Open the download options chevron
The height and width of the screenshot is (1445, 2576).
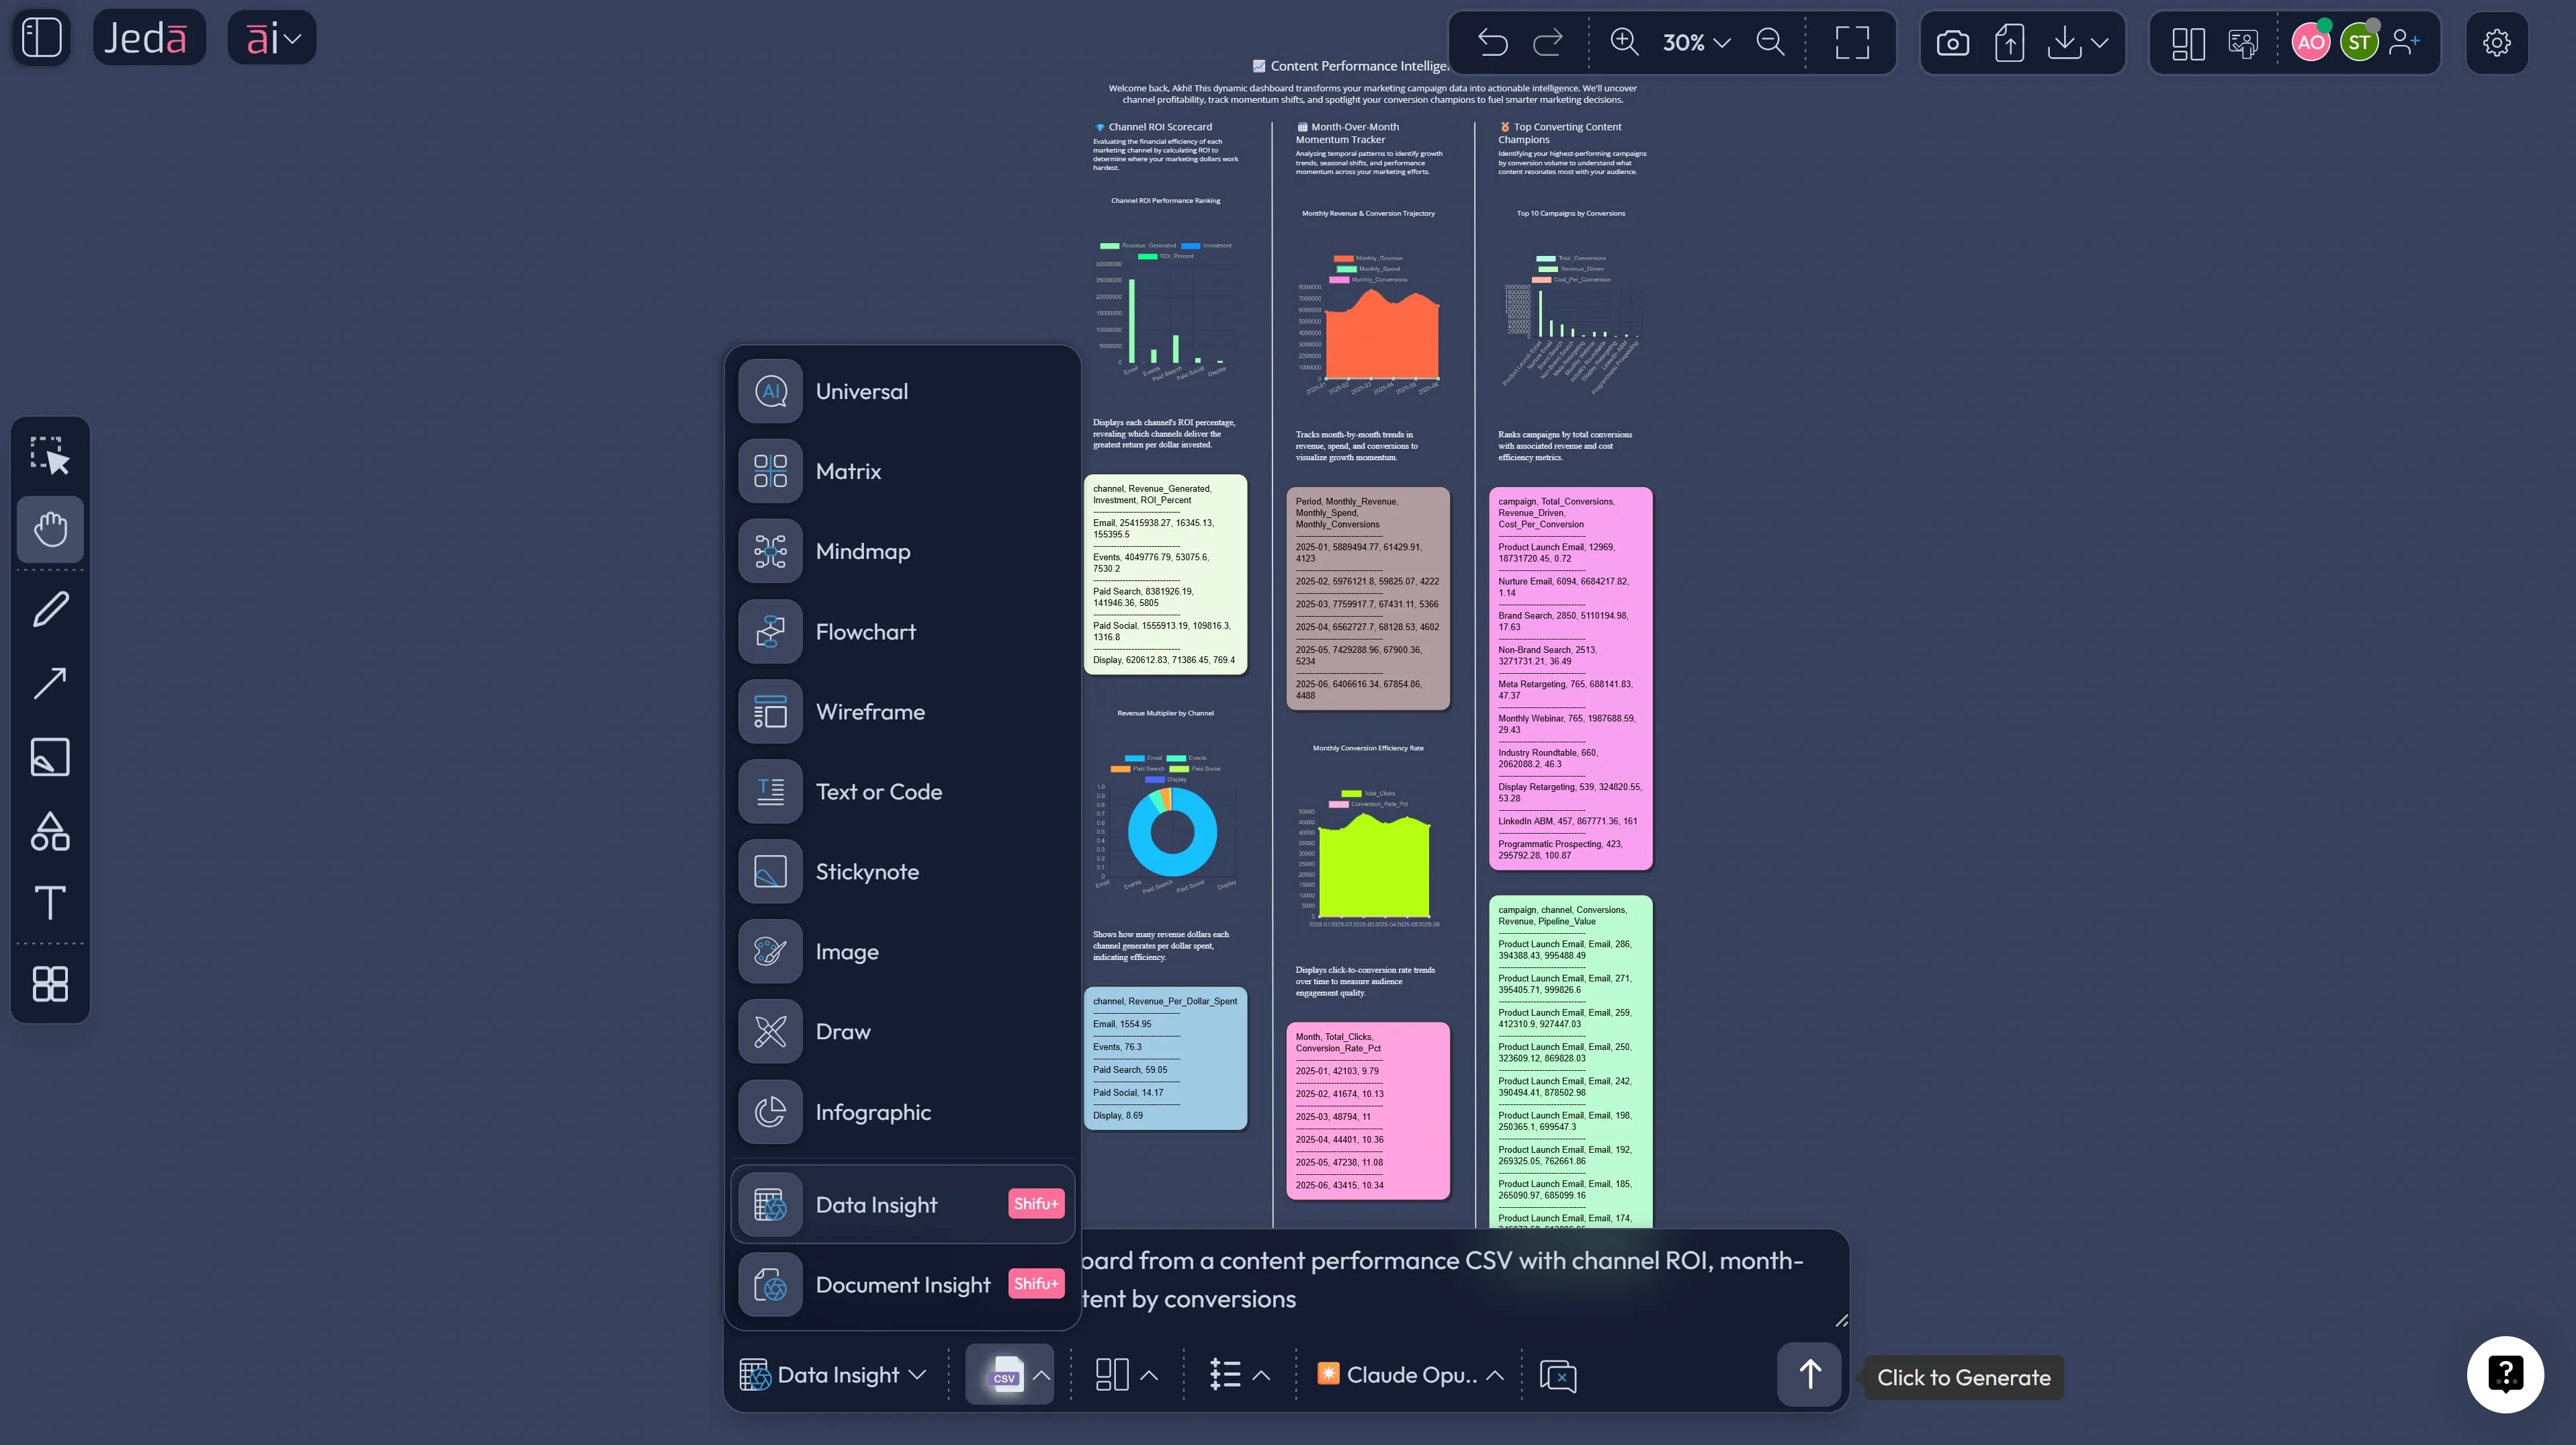pyautogui.click(x=2100, y=42)
